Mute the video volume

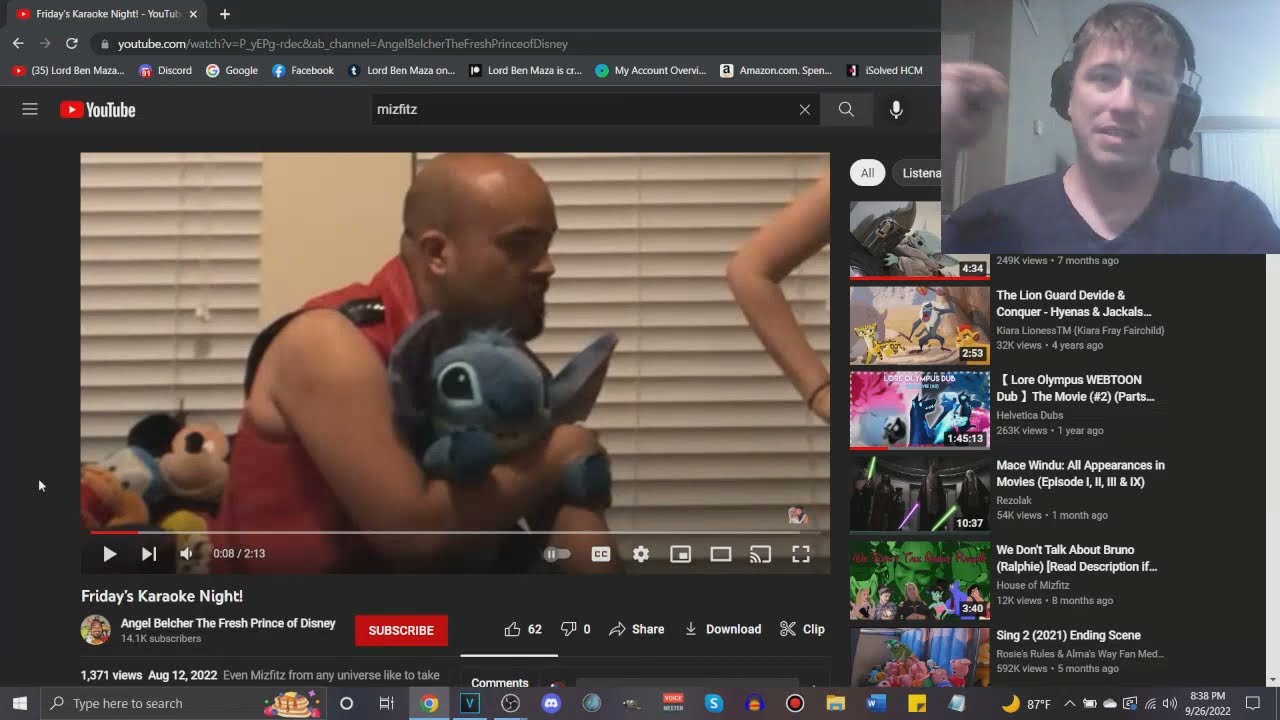click(x=186, y=553)
